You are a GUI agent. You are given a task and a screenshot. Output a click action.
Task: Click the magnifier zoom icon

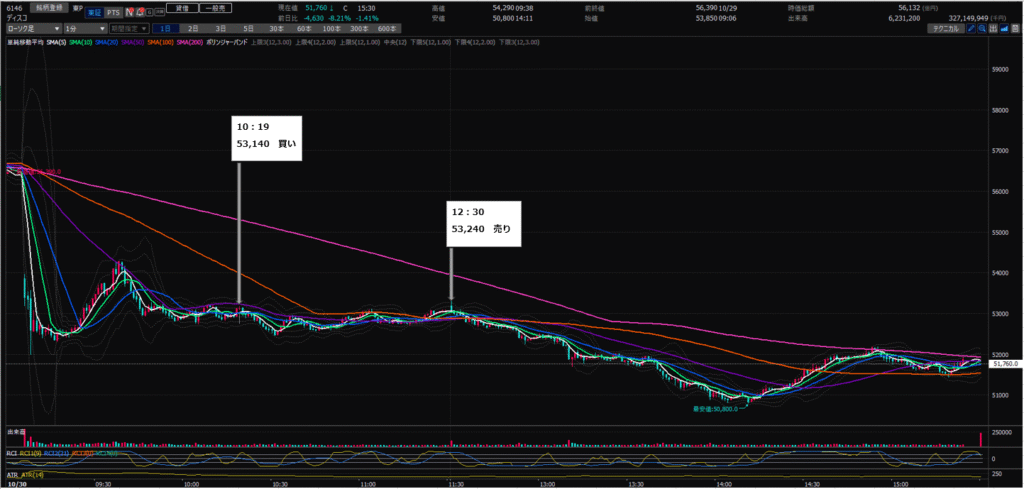pos(983,29)
